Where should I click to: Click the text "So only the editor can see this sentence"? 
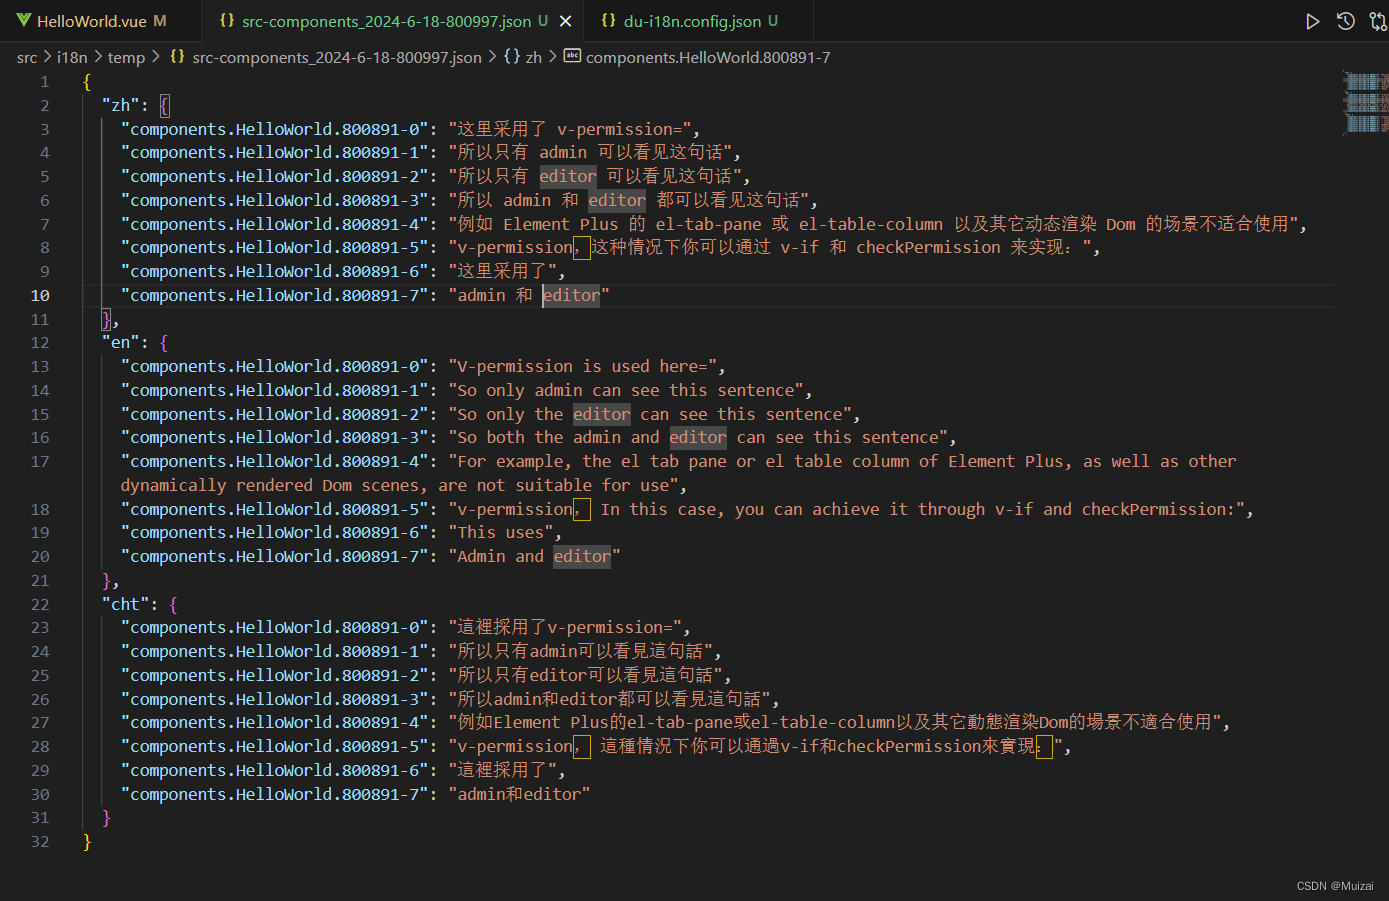[x=650, y=414]
